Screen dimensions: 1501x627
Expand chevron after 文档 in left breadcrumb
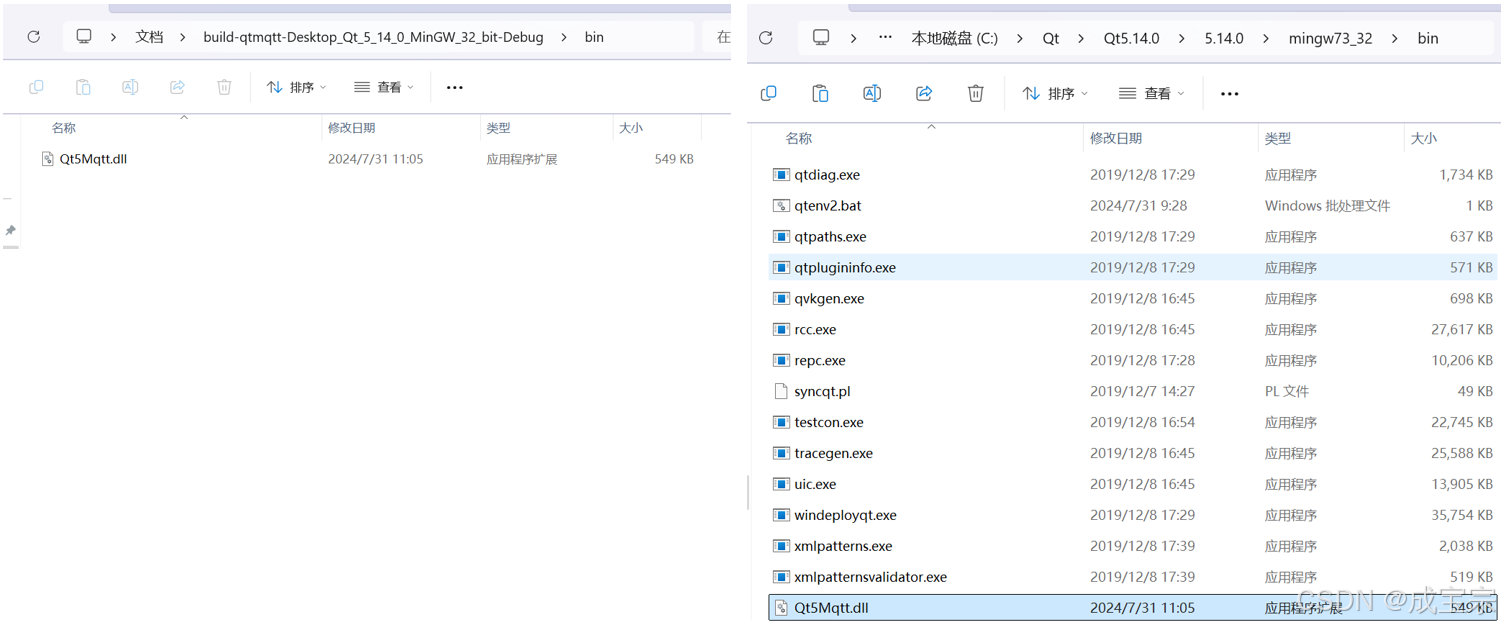tap(183, 37)
